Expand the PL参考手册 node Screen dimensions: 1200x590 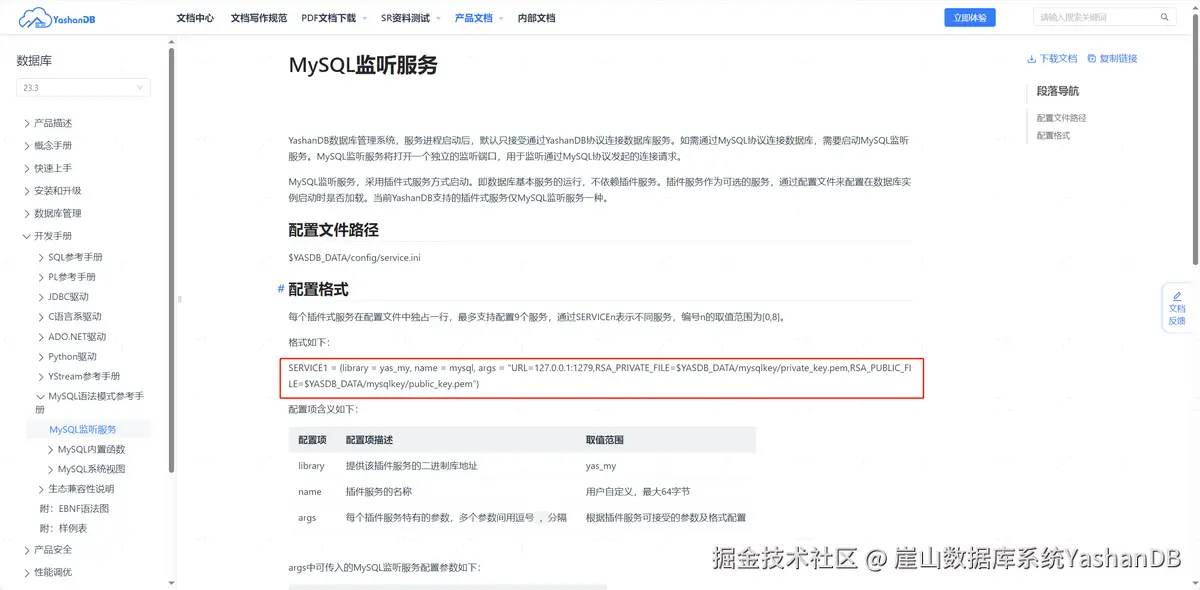click(41, 277)
